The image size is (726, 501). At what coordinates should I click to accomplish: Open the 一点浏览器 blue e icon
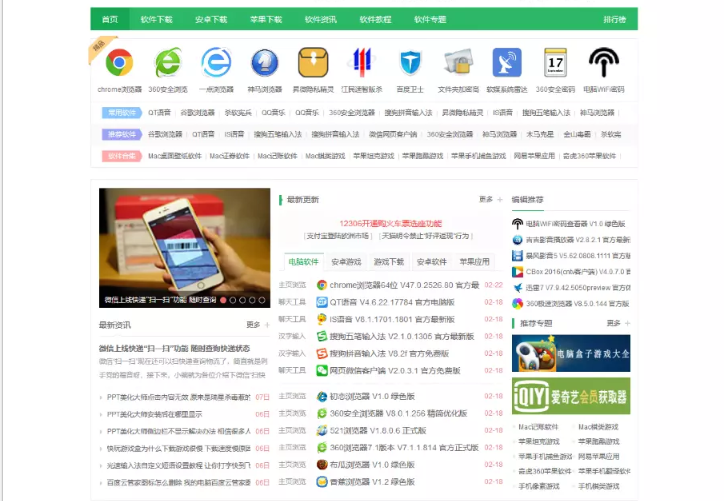pyautogui.click(x=216, y=63)
